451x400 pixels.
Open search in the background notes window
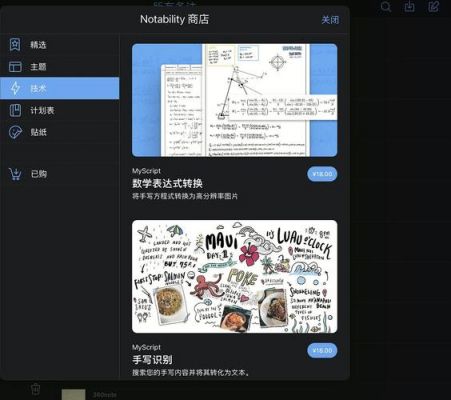click(x=386, y=7)
